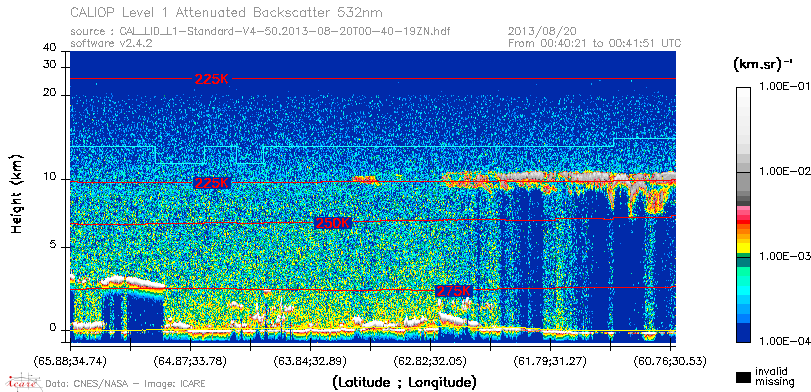Click the '(64.87;33.78)' x-axis tick label

pyautogui.click(x=191, y=361)
